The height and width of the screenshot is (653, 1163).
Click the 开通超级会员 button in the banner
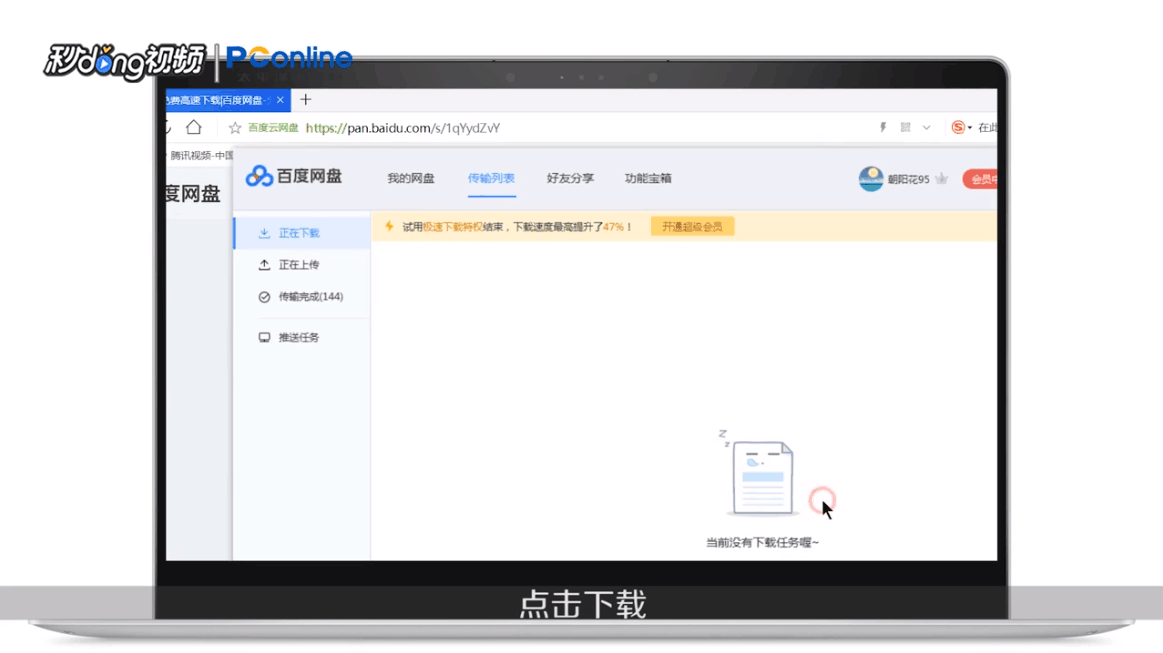pyautogui.click(x=692, y=227)
